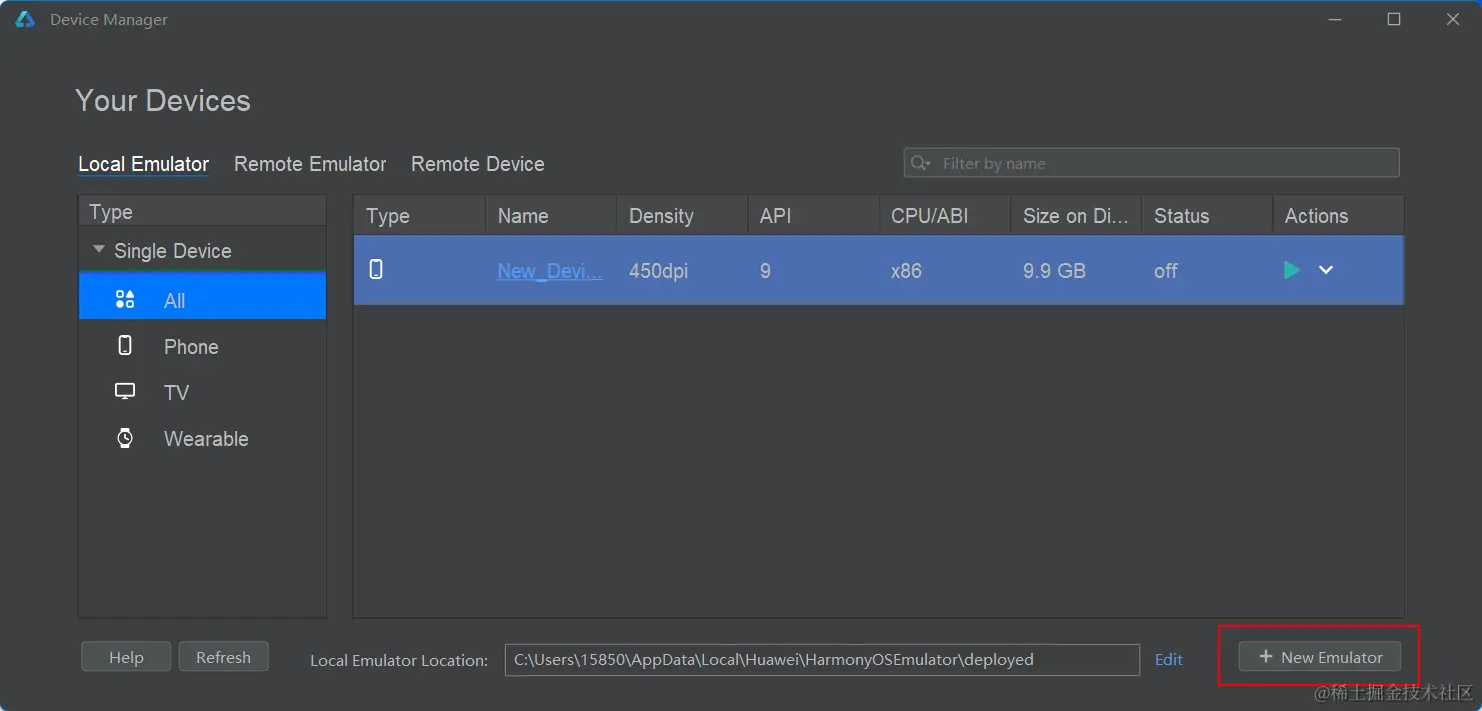Select All label in type list

[x=174, y=301]
